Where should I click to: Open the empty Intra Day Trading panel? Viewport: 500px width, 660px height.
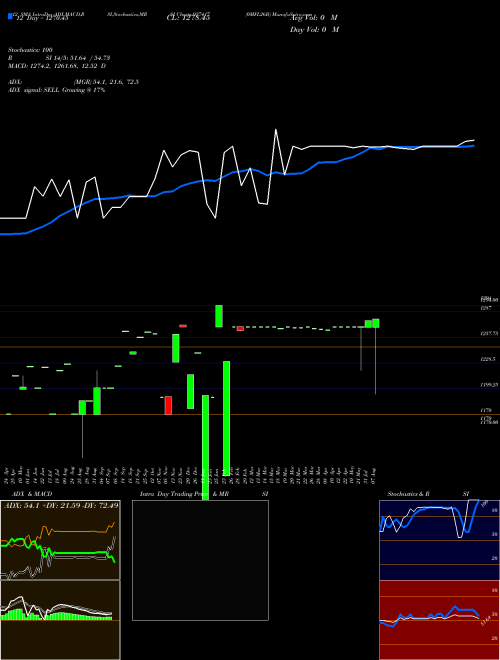point(200,560)
